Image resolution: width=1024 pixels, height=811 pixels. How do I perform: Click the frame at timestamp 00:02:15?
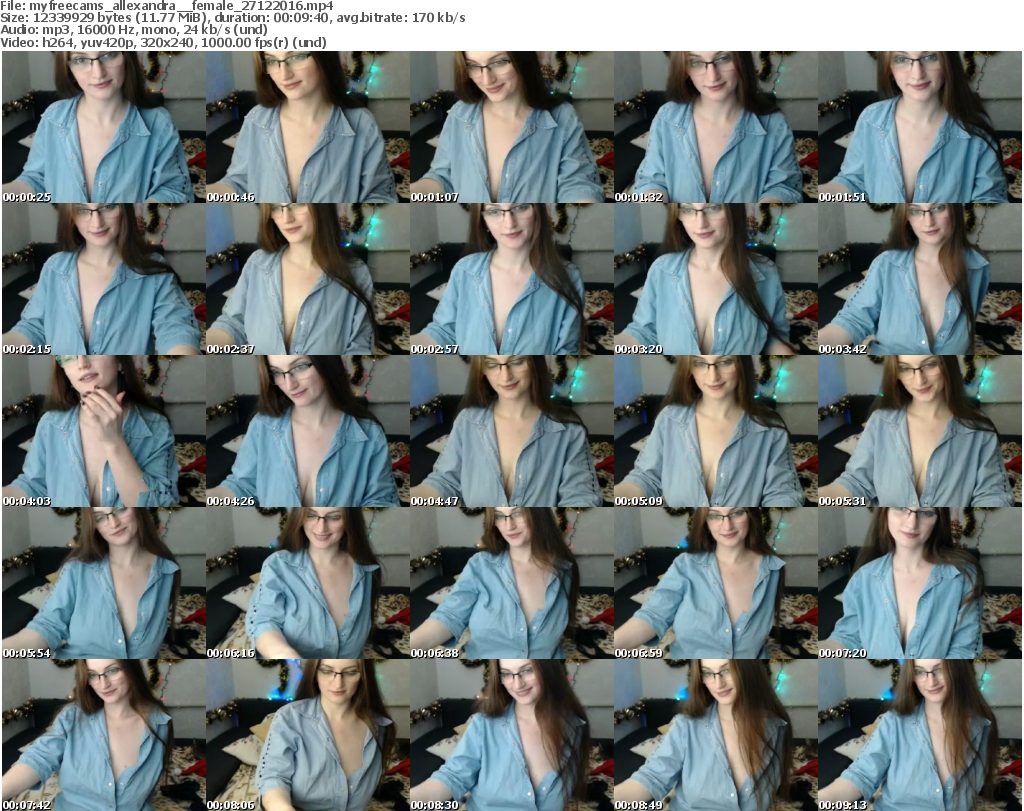[102, 279]
